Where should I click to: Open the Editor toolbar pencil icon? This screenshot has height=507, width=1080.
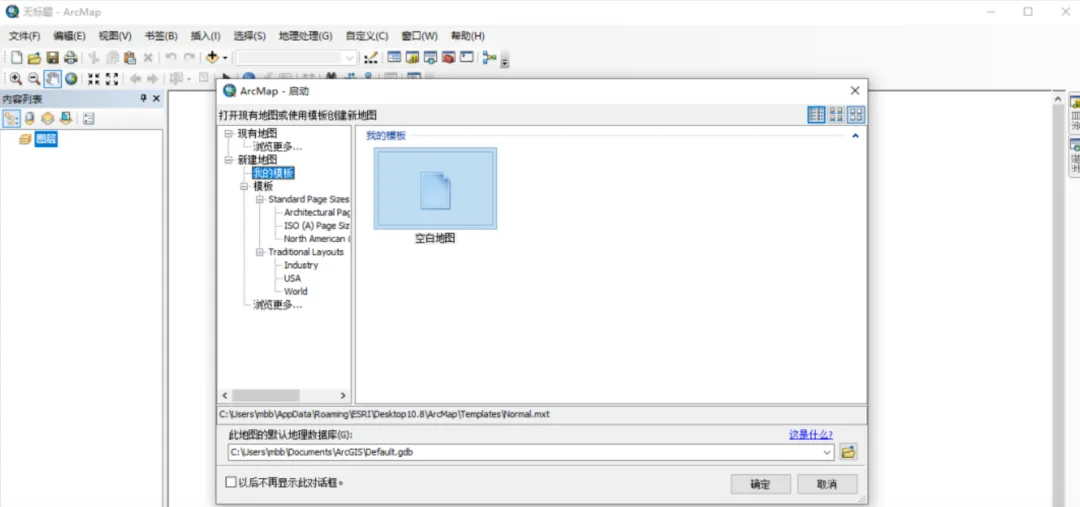click(371, 58)
